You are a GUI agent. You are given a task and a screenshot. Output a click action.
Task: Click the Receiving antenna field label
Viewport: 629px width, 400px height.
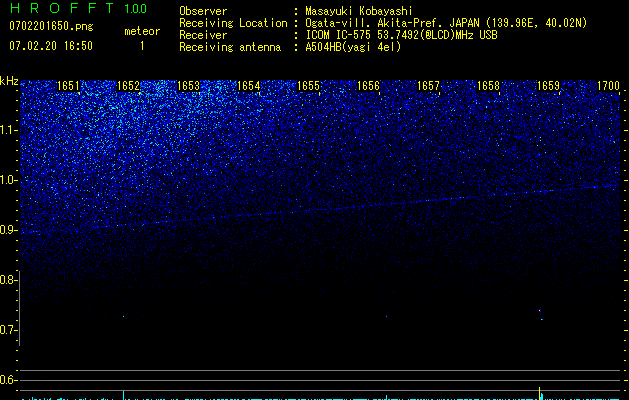[230, 47]
